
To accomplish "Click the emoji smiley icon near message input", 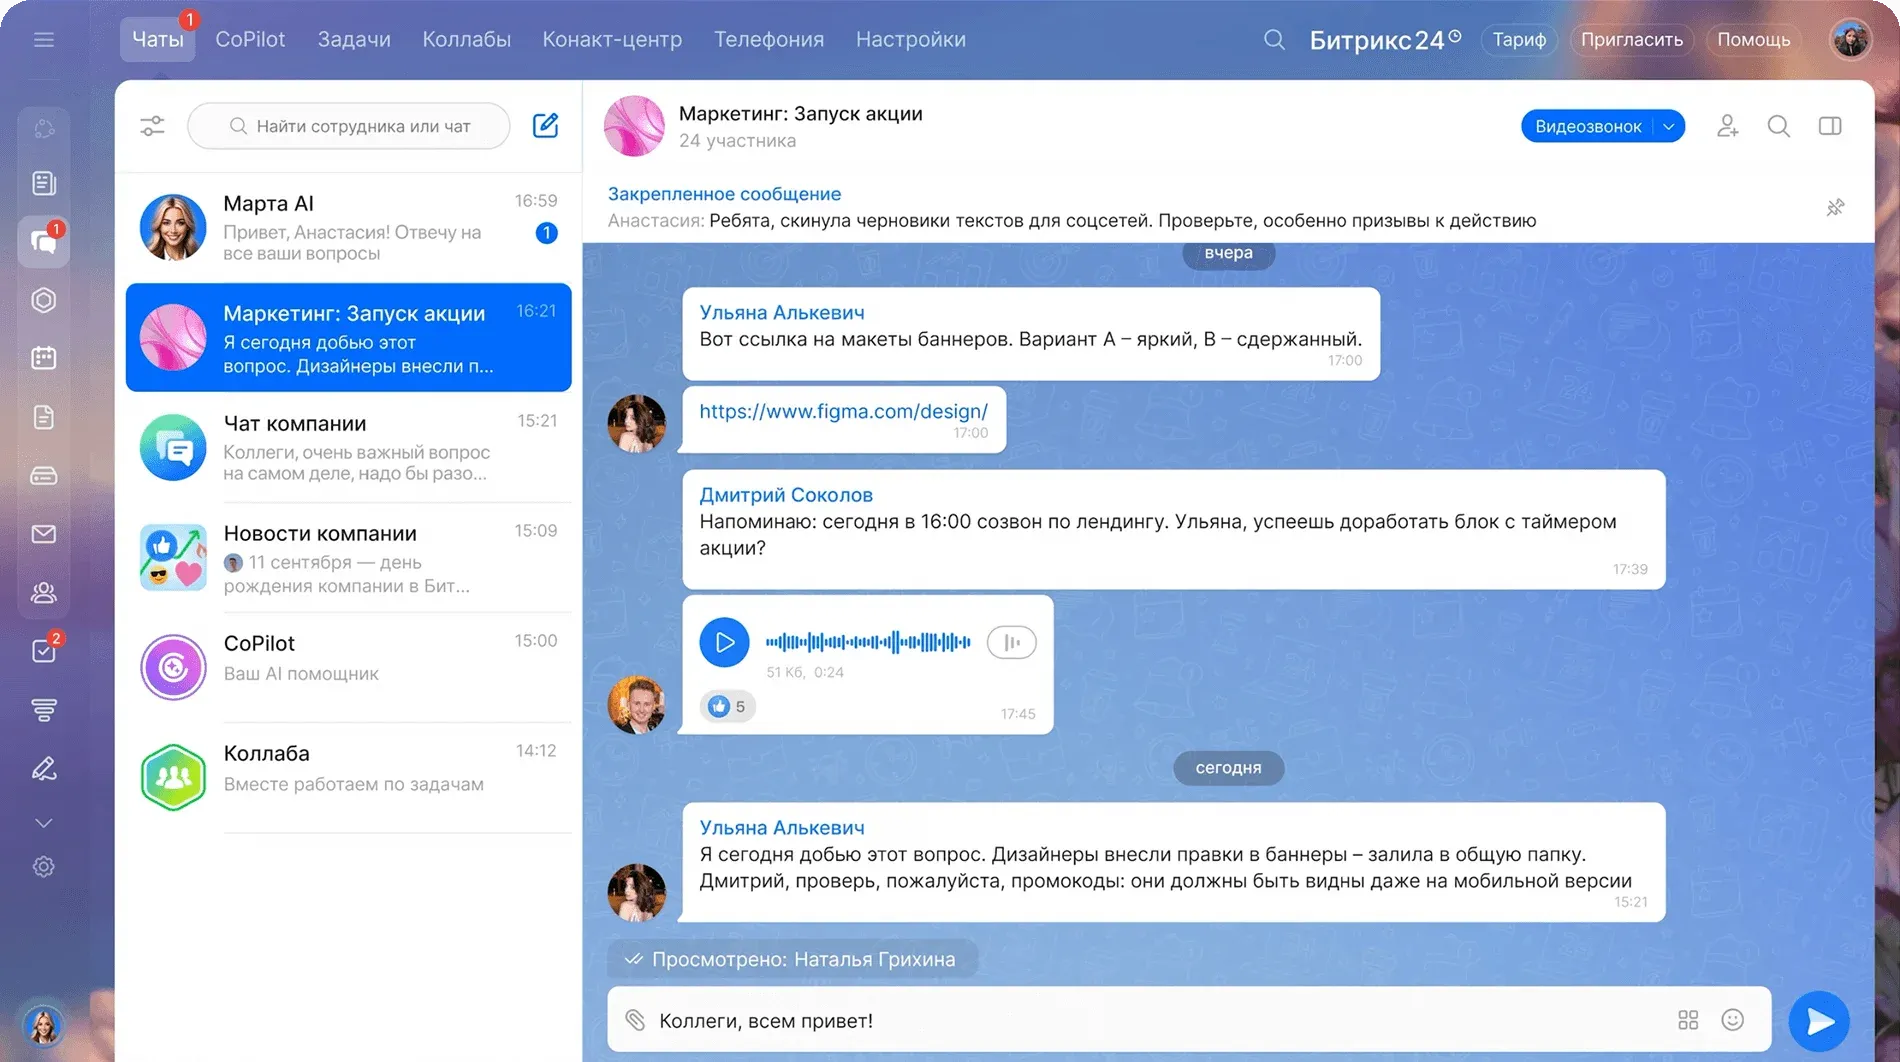I will pos(1732,1020).
